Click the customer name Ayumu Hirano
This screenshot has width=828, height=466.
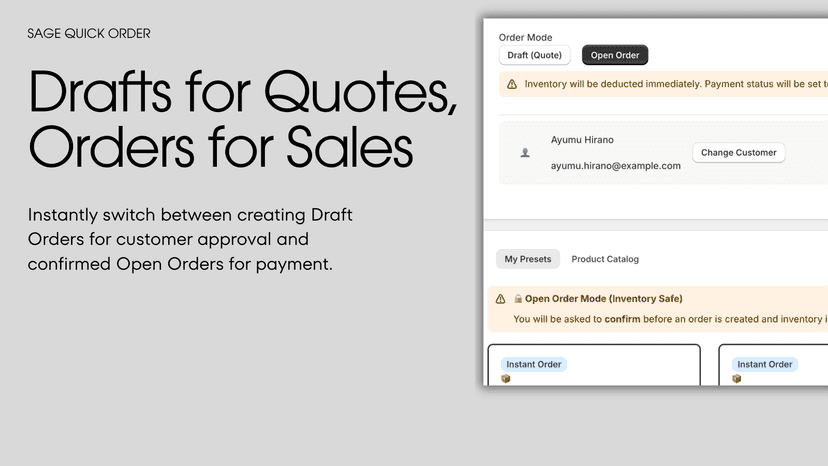tap(582, 140)
